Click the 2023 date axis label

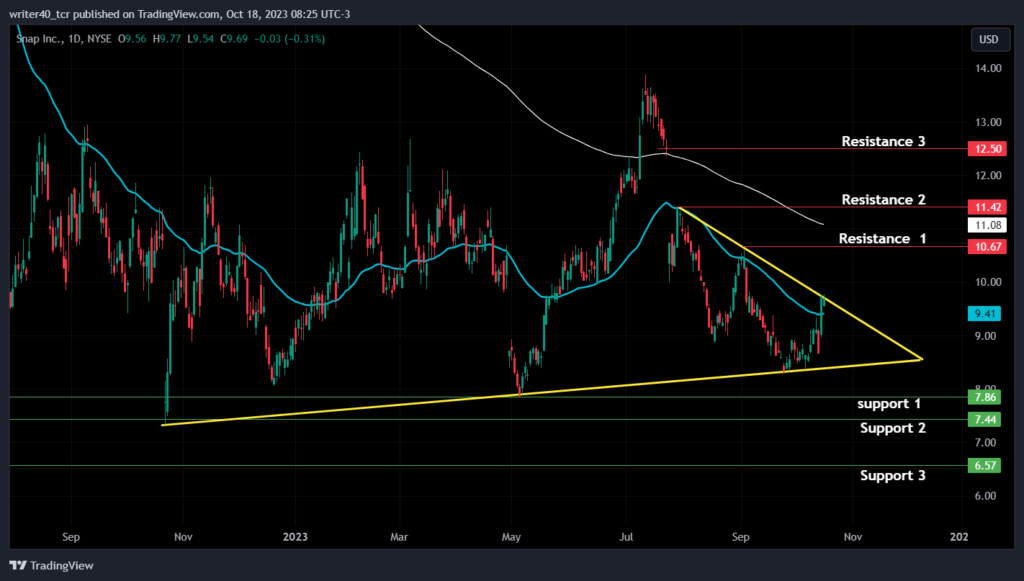pyautogui.click(x=295, y=537)
